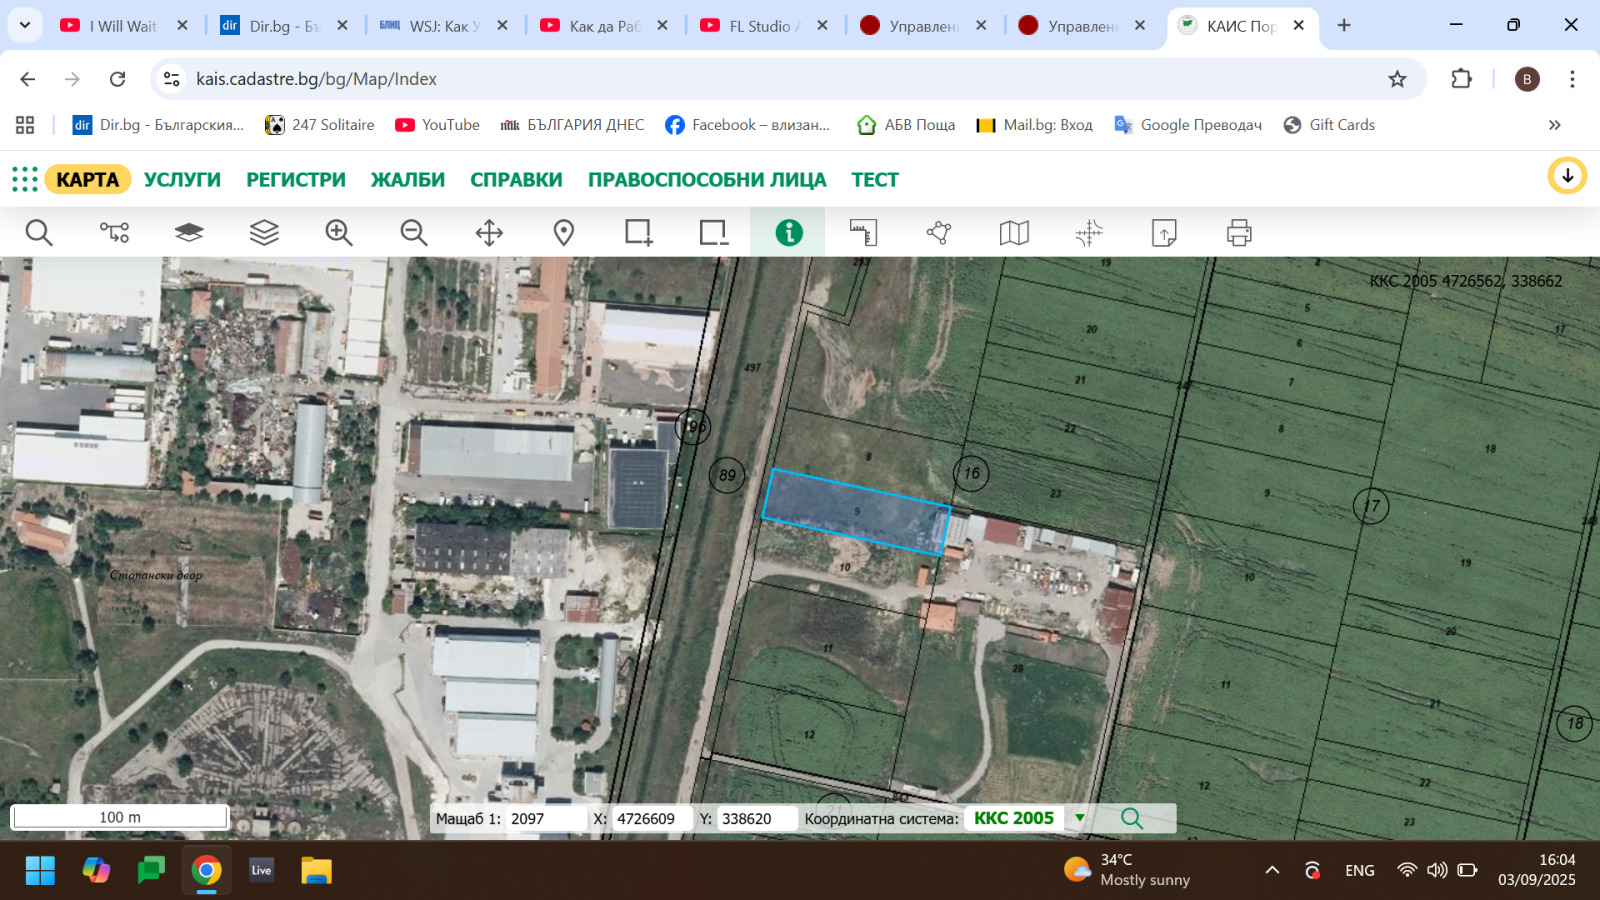This screenshot has height=900, width=1600.
Task: Open the УСЛУГИ menu
Action: click(182, 179)
